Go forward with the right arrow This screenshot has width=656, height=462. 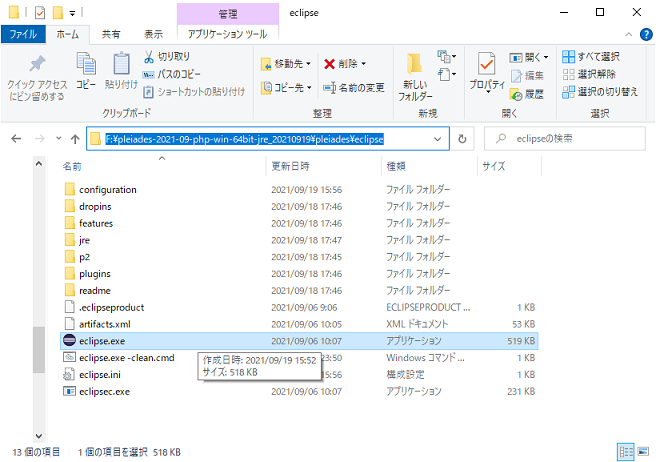(40, 139)
